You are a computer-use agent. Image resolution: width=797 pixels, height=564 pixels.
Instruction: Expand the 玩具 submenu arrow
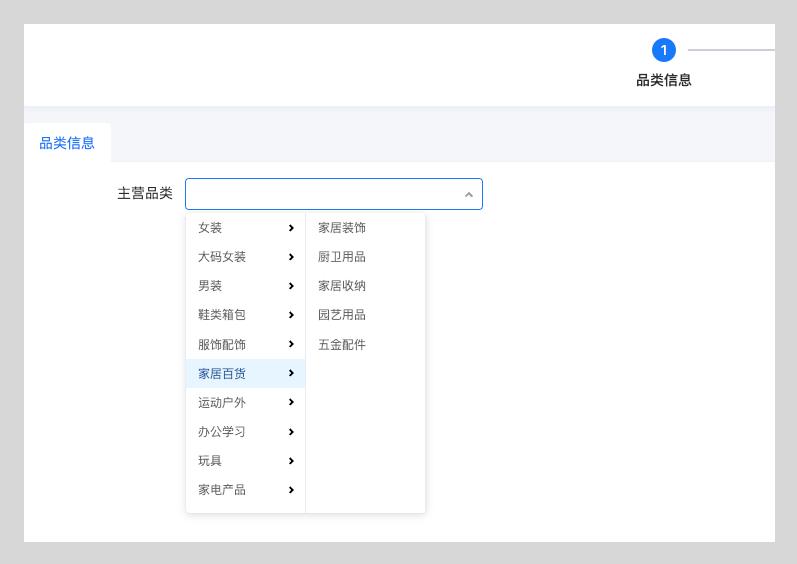point(291,461)
